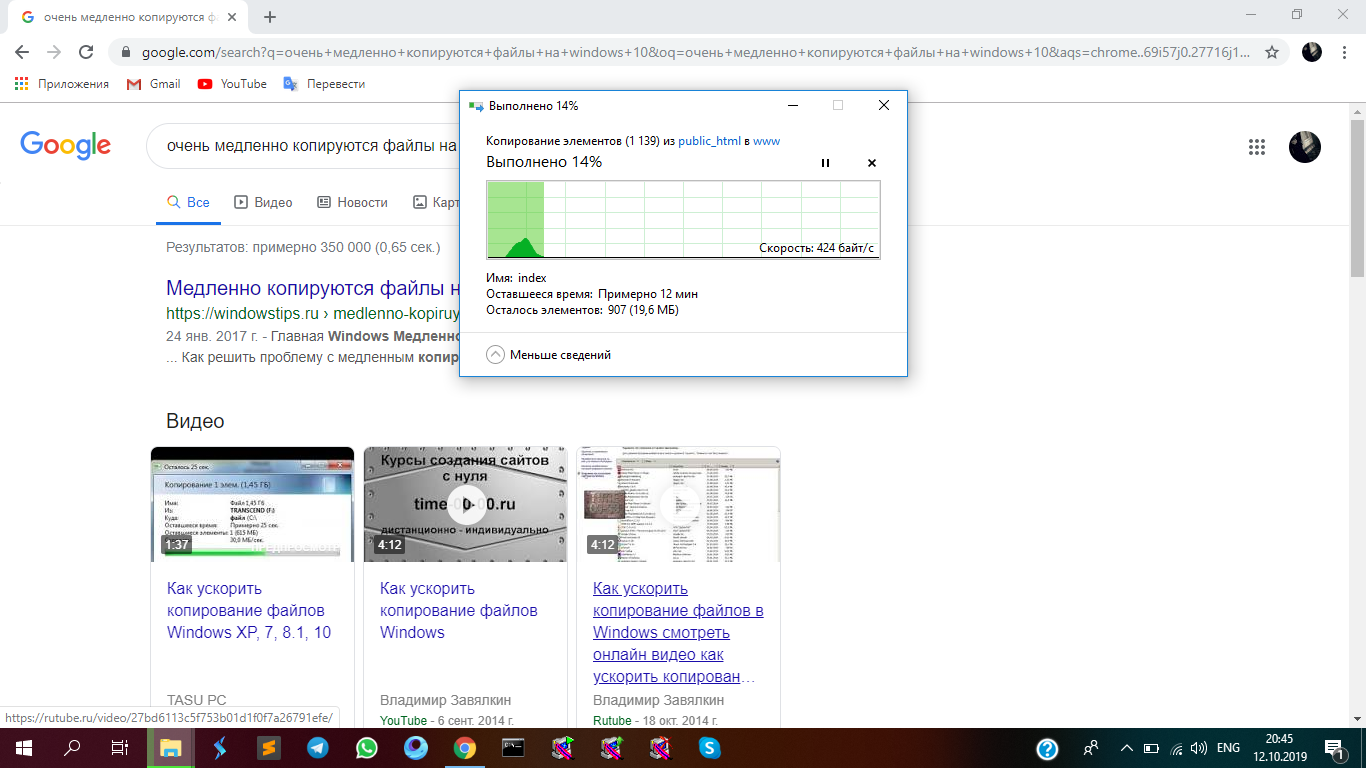The width and height of the screenshot is (1366, 768).
Task: Open the People tray icon
Action: (1091, 748)
